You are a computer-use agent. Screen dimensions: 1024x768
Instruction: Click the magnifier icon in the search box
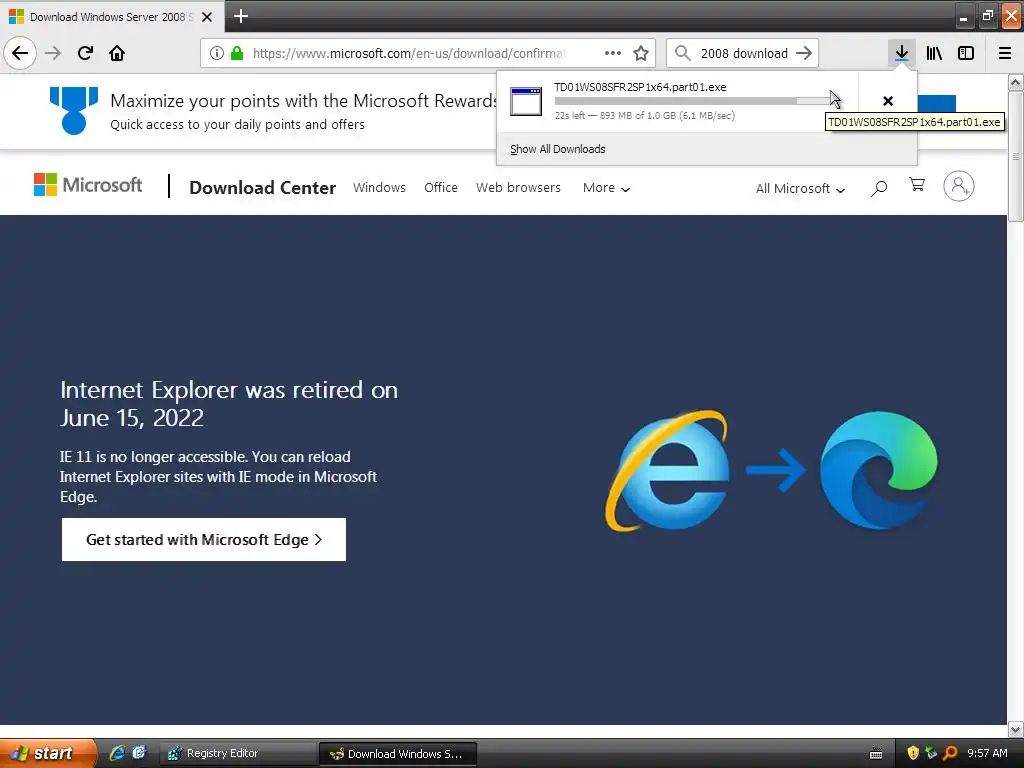(x=682, y=53)
